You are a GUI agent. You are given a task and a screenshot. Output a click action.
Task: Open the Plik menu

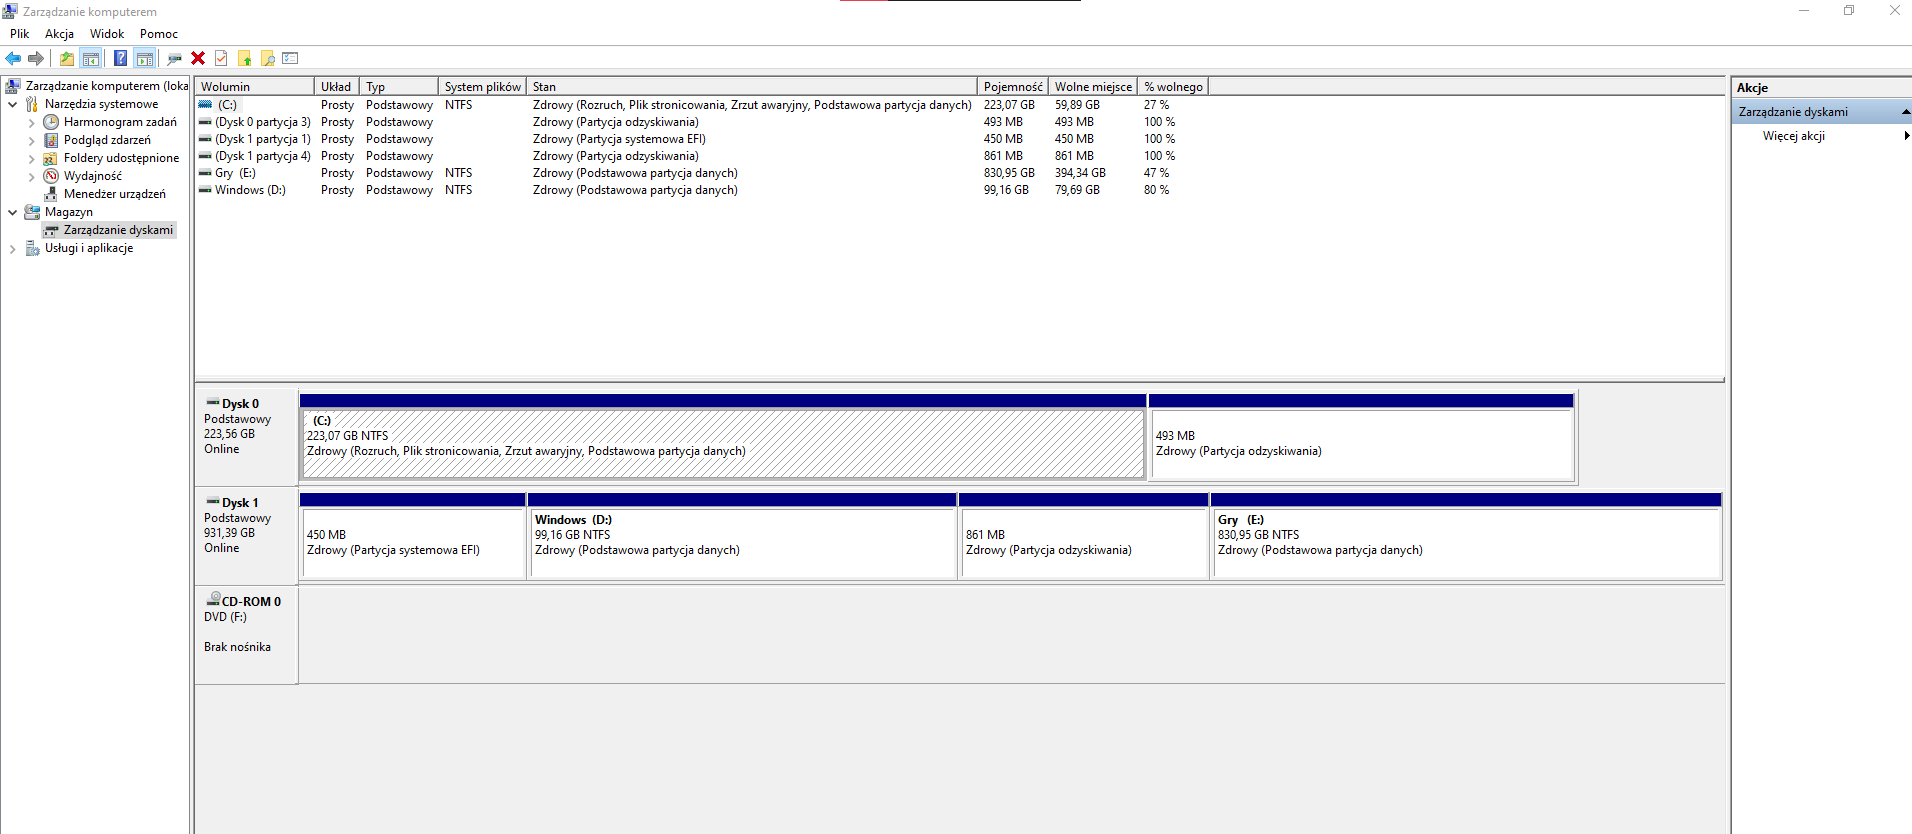coord(19,34)
